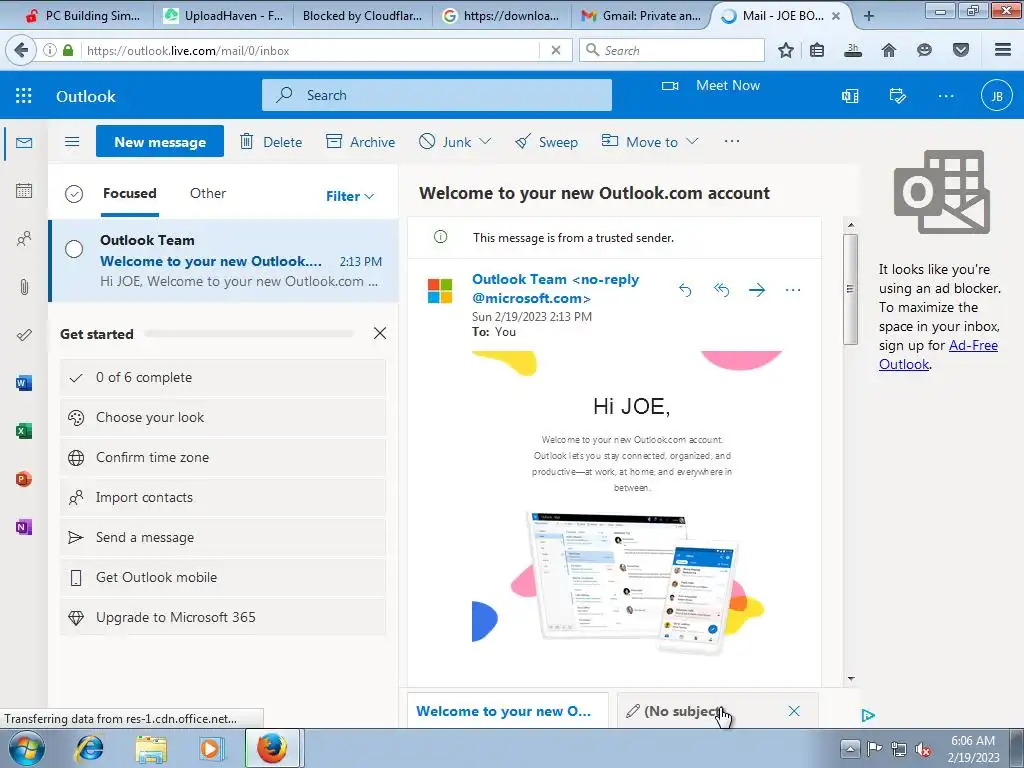Open Send a message task

click(x=223, y=537)
